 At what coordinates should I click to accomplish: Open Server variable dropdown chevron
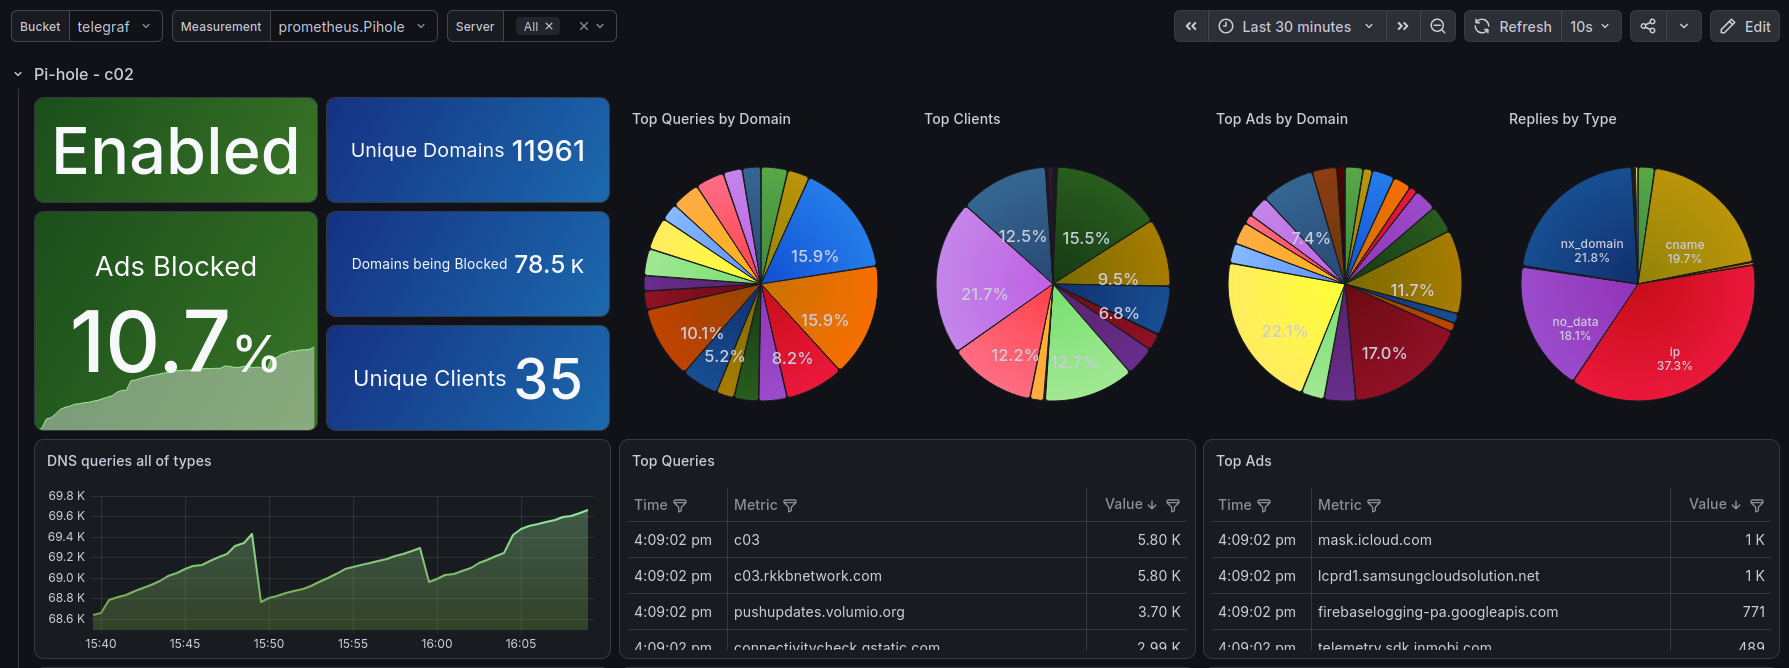coord(600,27)
